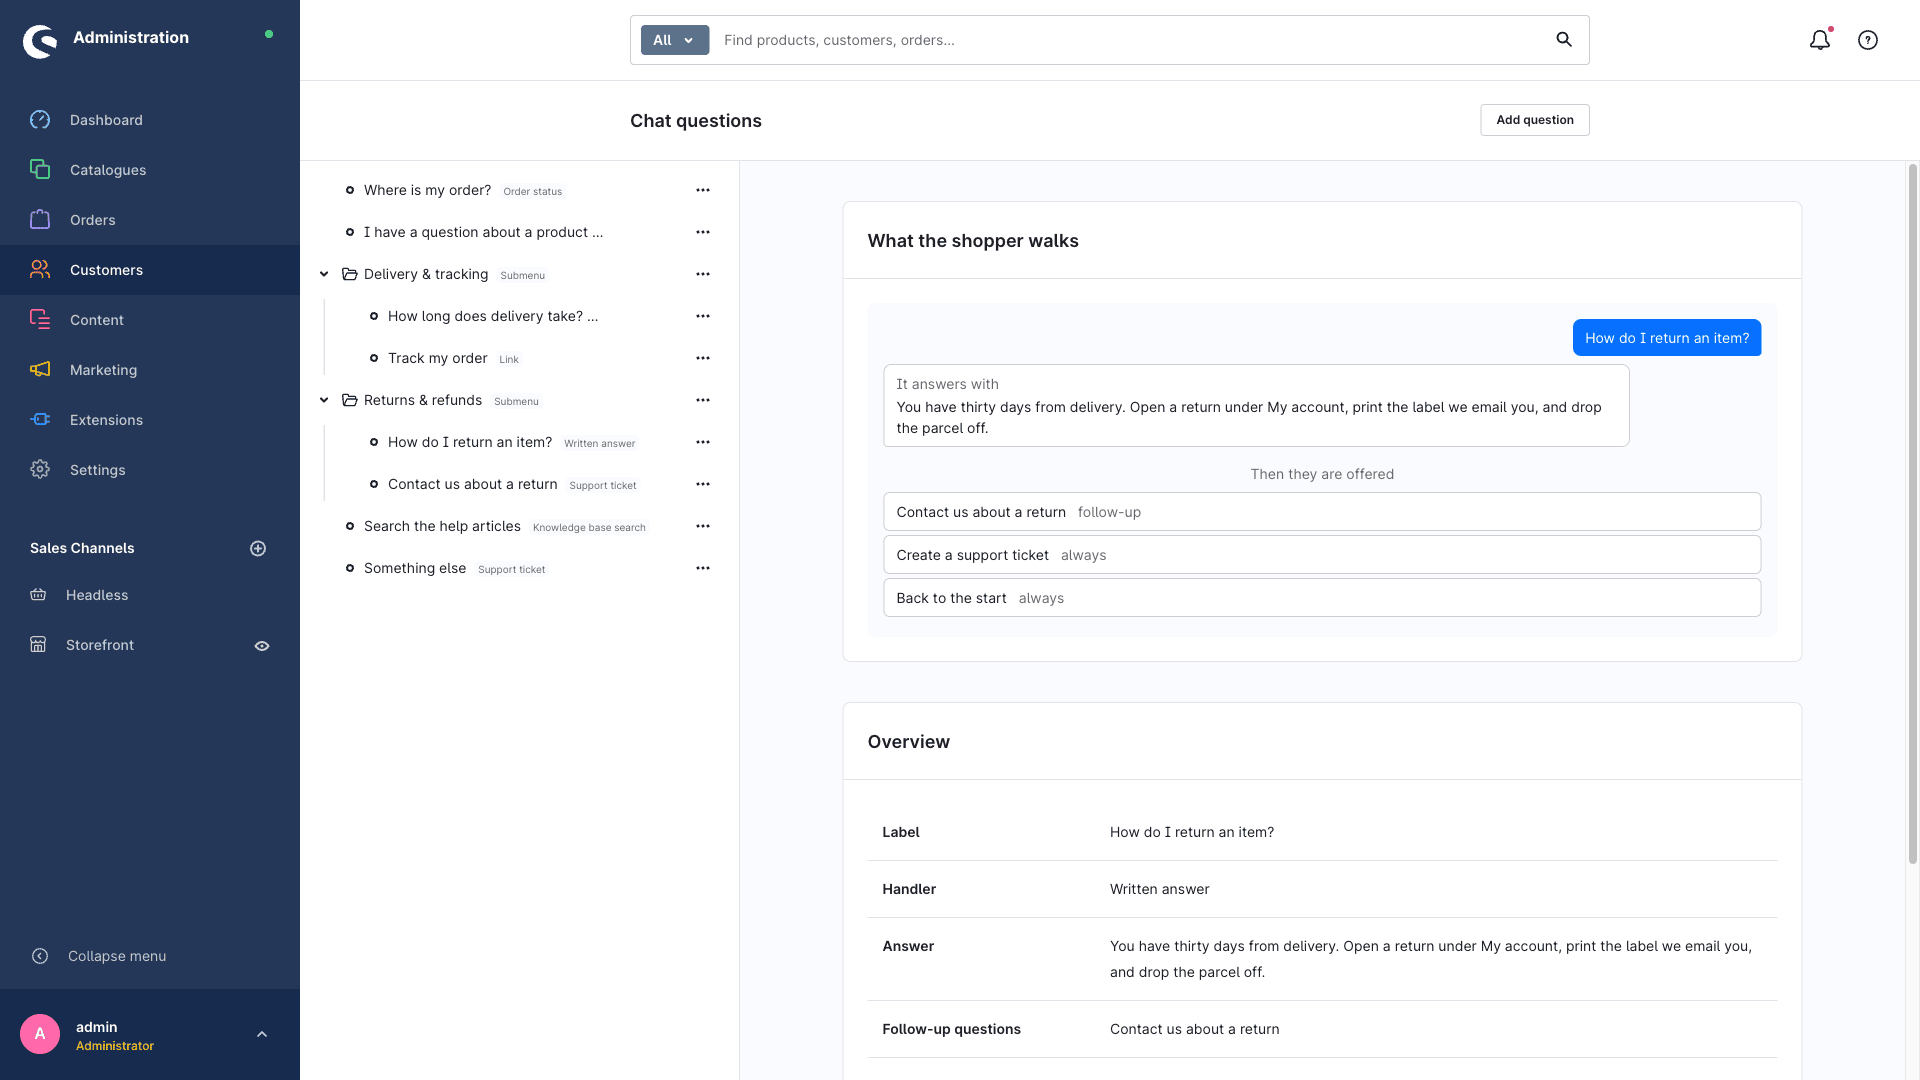Click the Dashboard gauge icon
The image size is (1920, 1080).
click(x=40, y=120)
